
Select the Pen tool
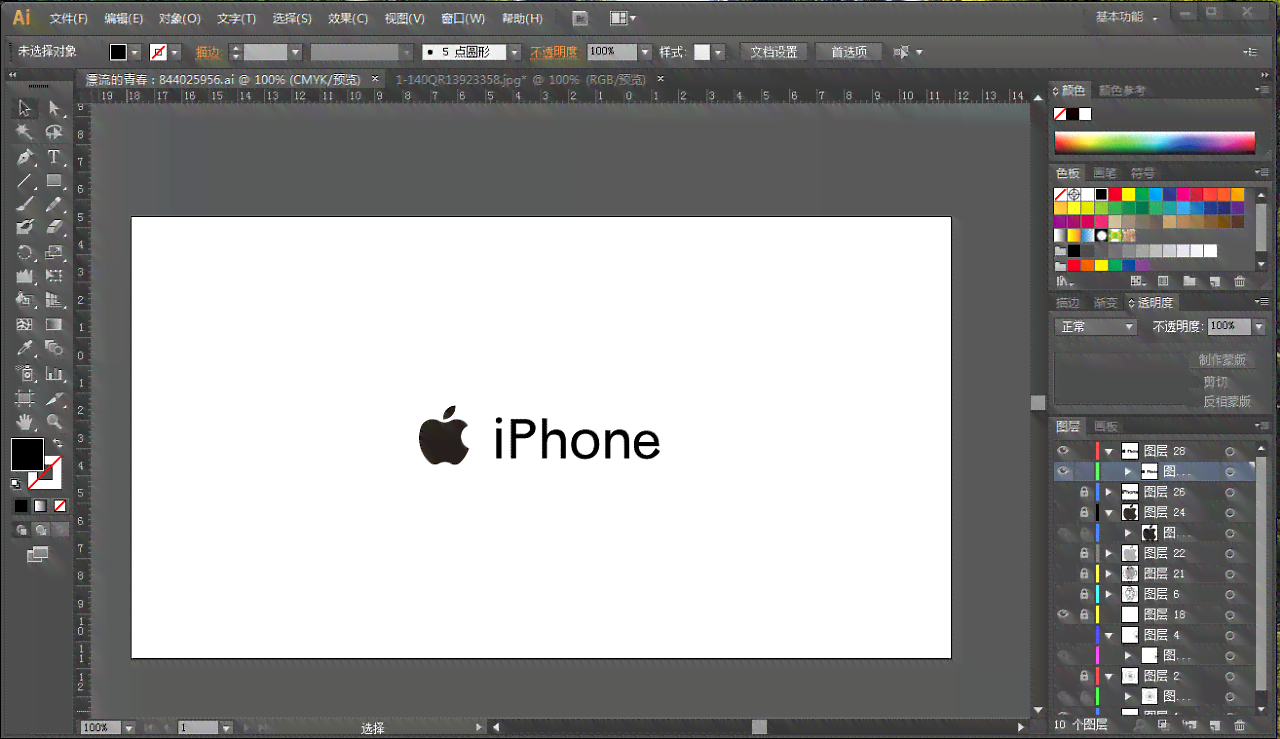coord(25,157)
